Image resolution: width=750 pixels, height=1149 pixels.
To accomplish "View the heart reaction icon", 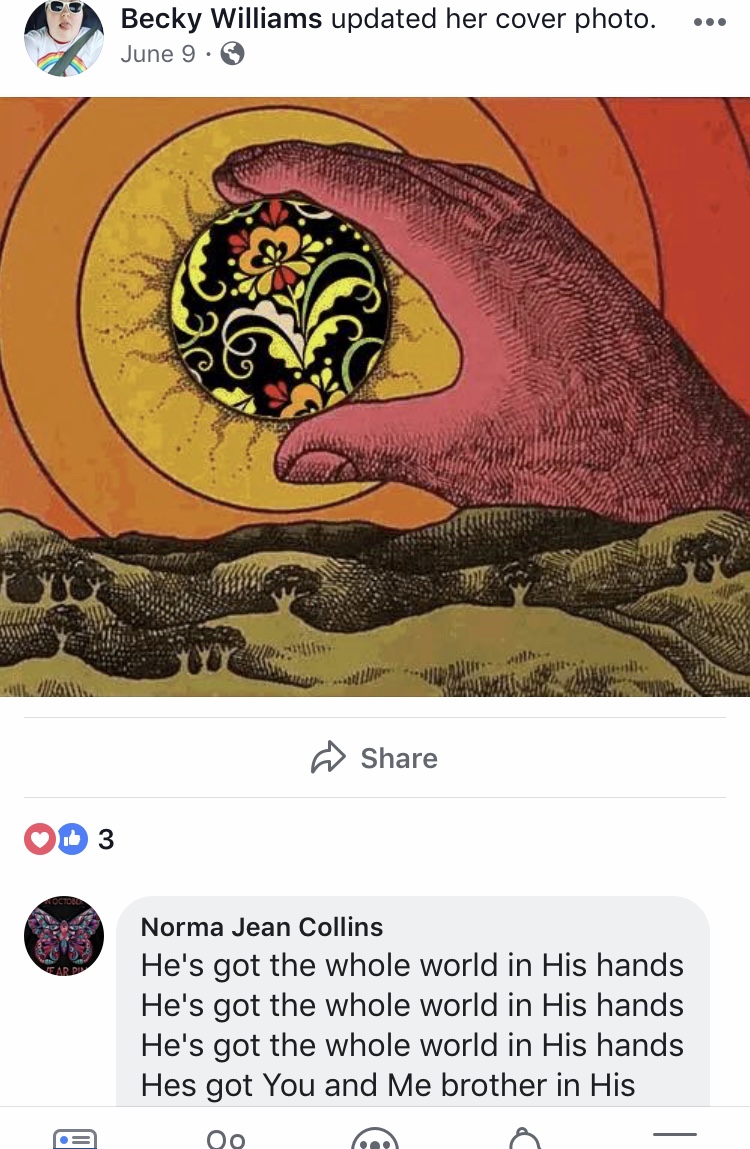I will coord(40,839).
